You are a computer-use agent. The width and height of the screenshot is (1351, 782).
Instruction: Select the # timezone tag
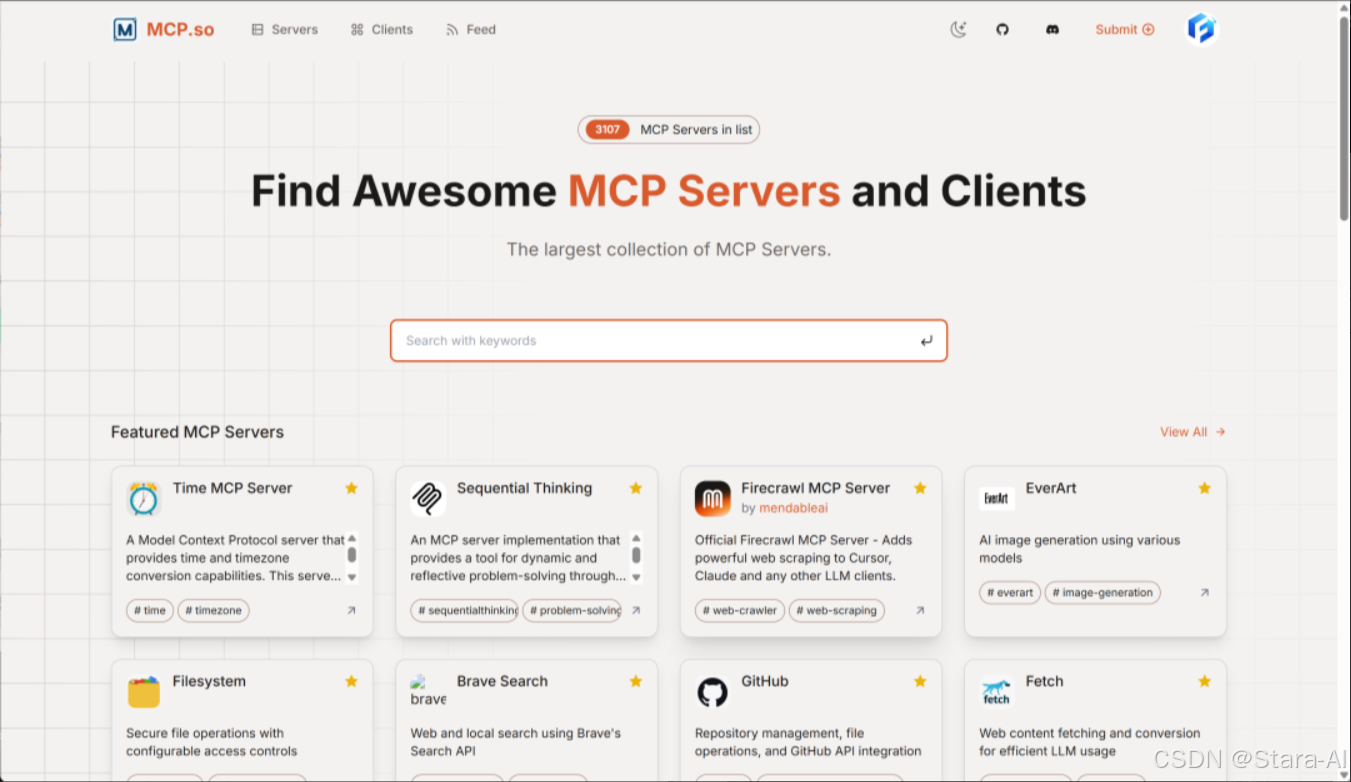(214, 610)
